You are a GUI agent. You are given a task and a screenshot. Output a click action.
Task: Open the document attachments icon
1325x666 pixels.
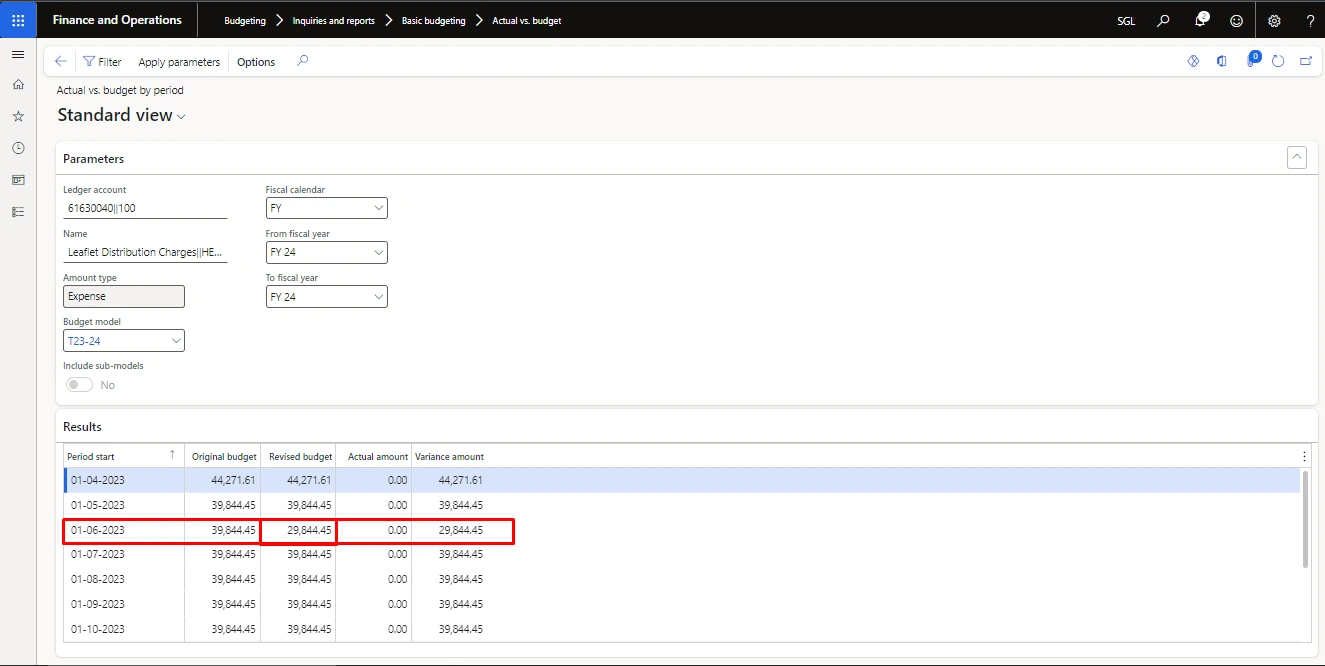pos(1250,61)
